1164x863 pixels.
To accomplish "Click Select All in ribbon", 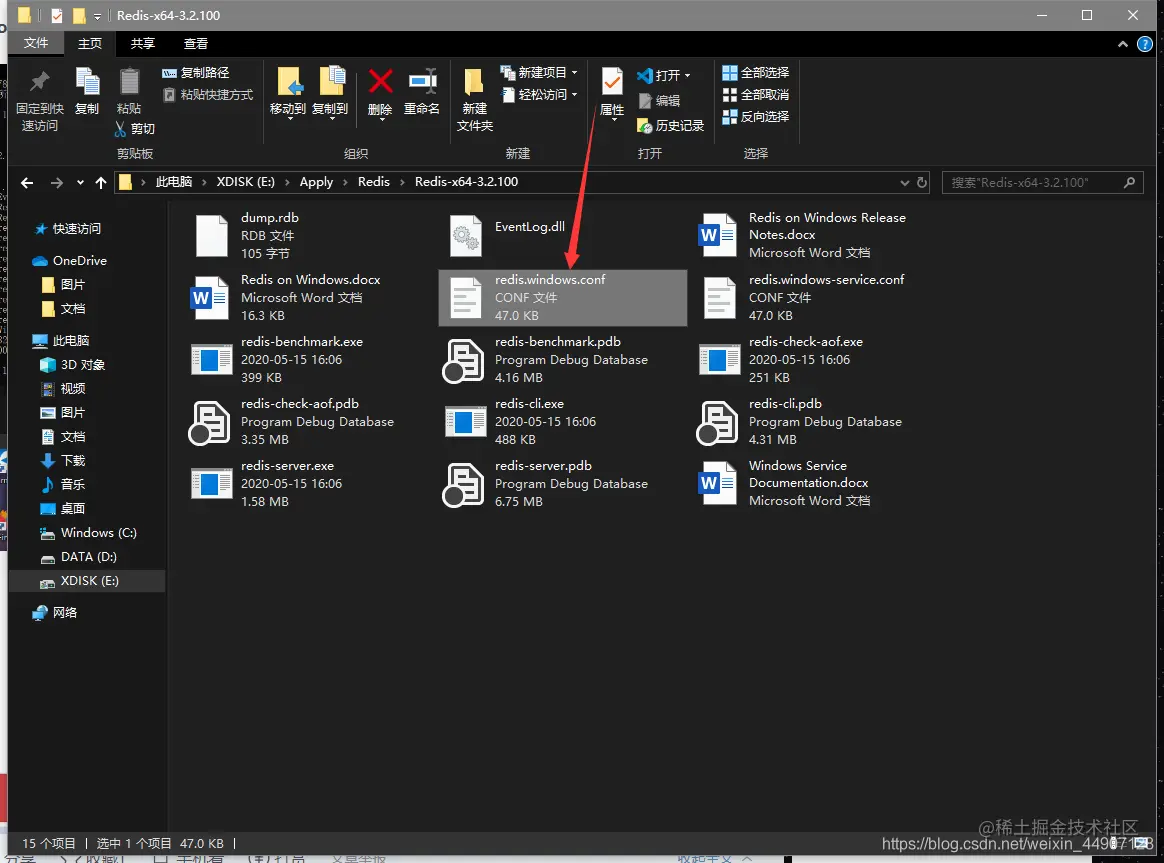I will [x=756, y=73].
